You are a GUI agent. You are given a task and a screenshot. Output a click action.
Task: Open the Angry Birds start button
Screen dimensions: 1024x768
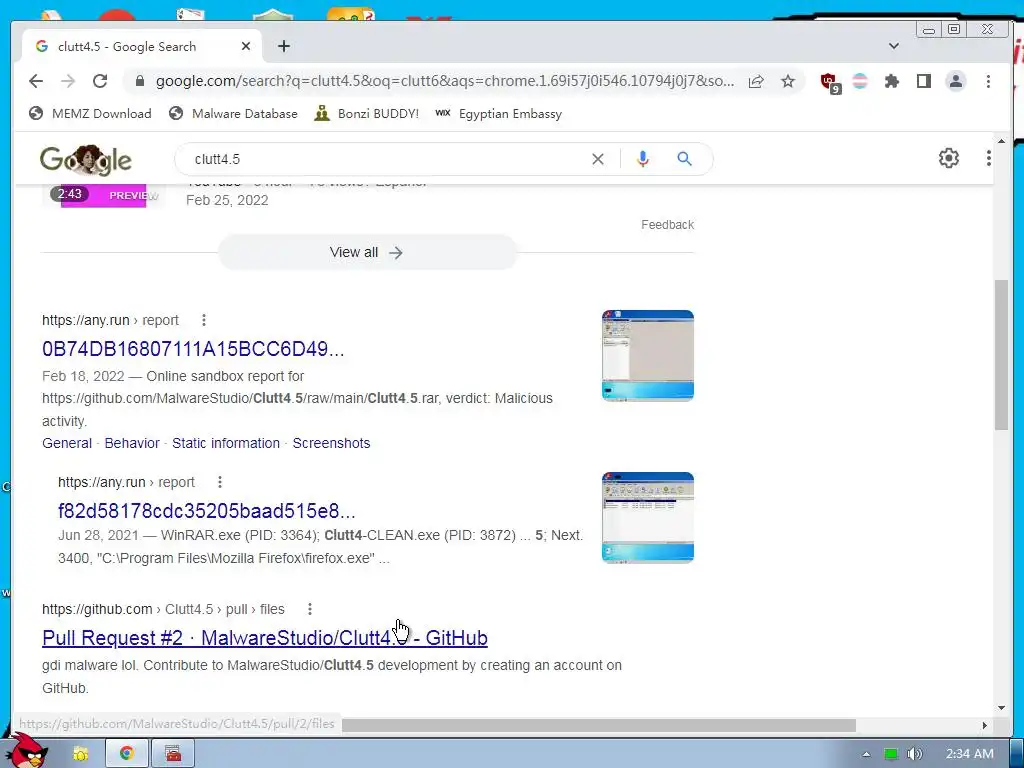coord(29,751)
